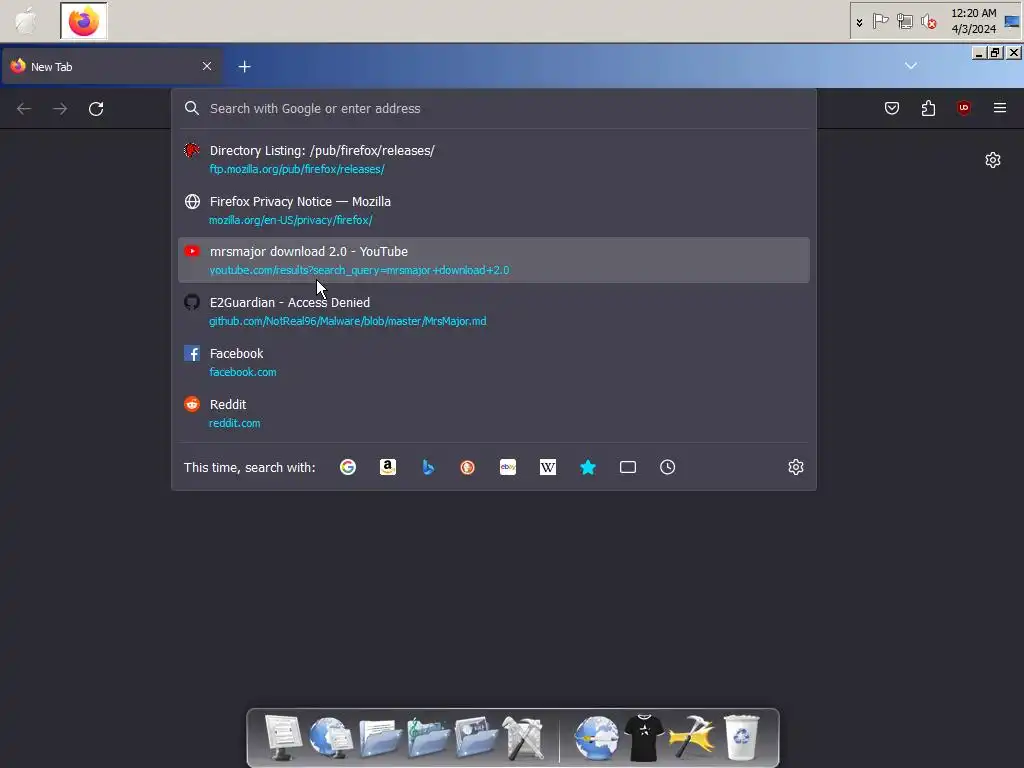This screenshot has height=768, width=1024.
Task: Open the Facebook suggestion
Action: point(494,362)
